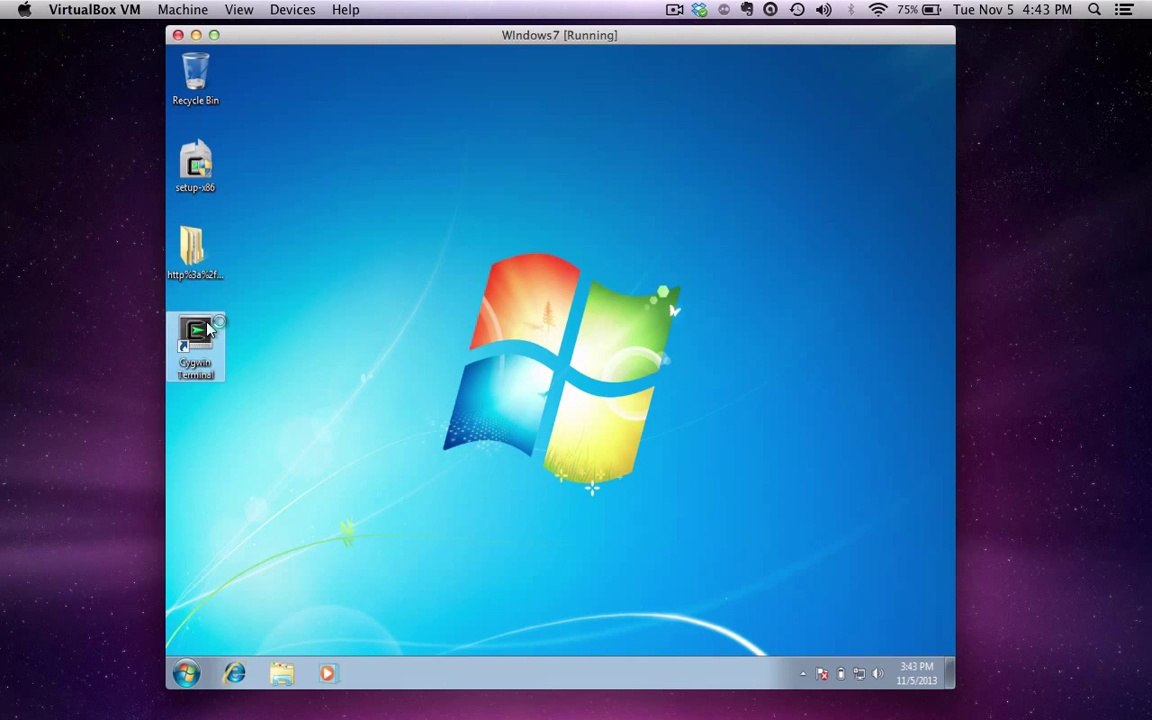Open Windows Explorer from the taskbar
The height and width of the screenshot is (720, 1152).
(281, 673)
